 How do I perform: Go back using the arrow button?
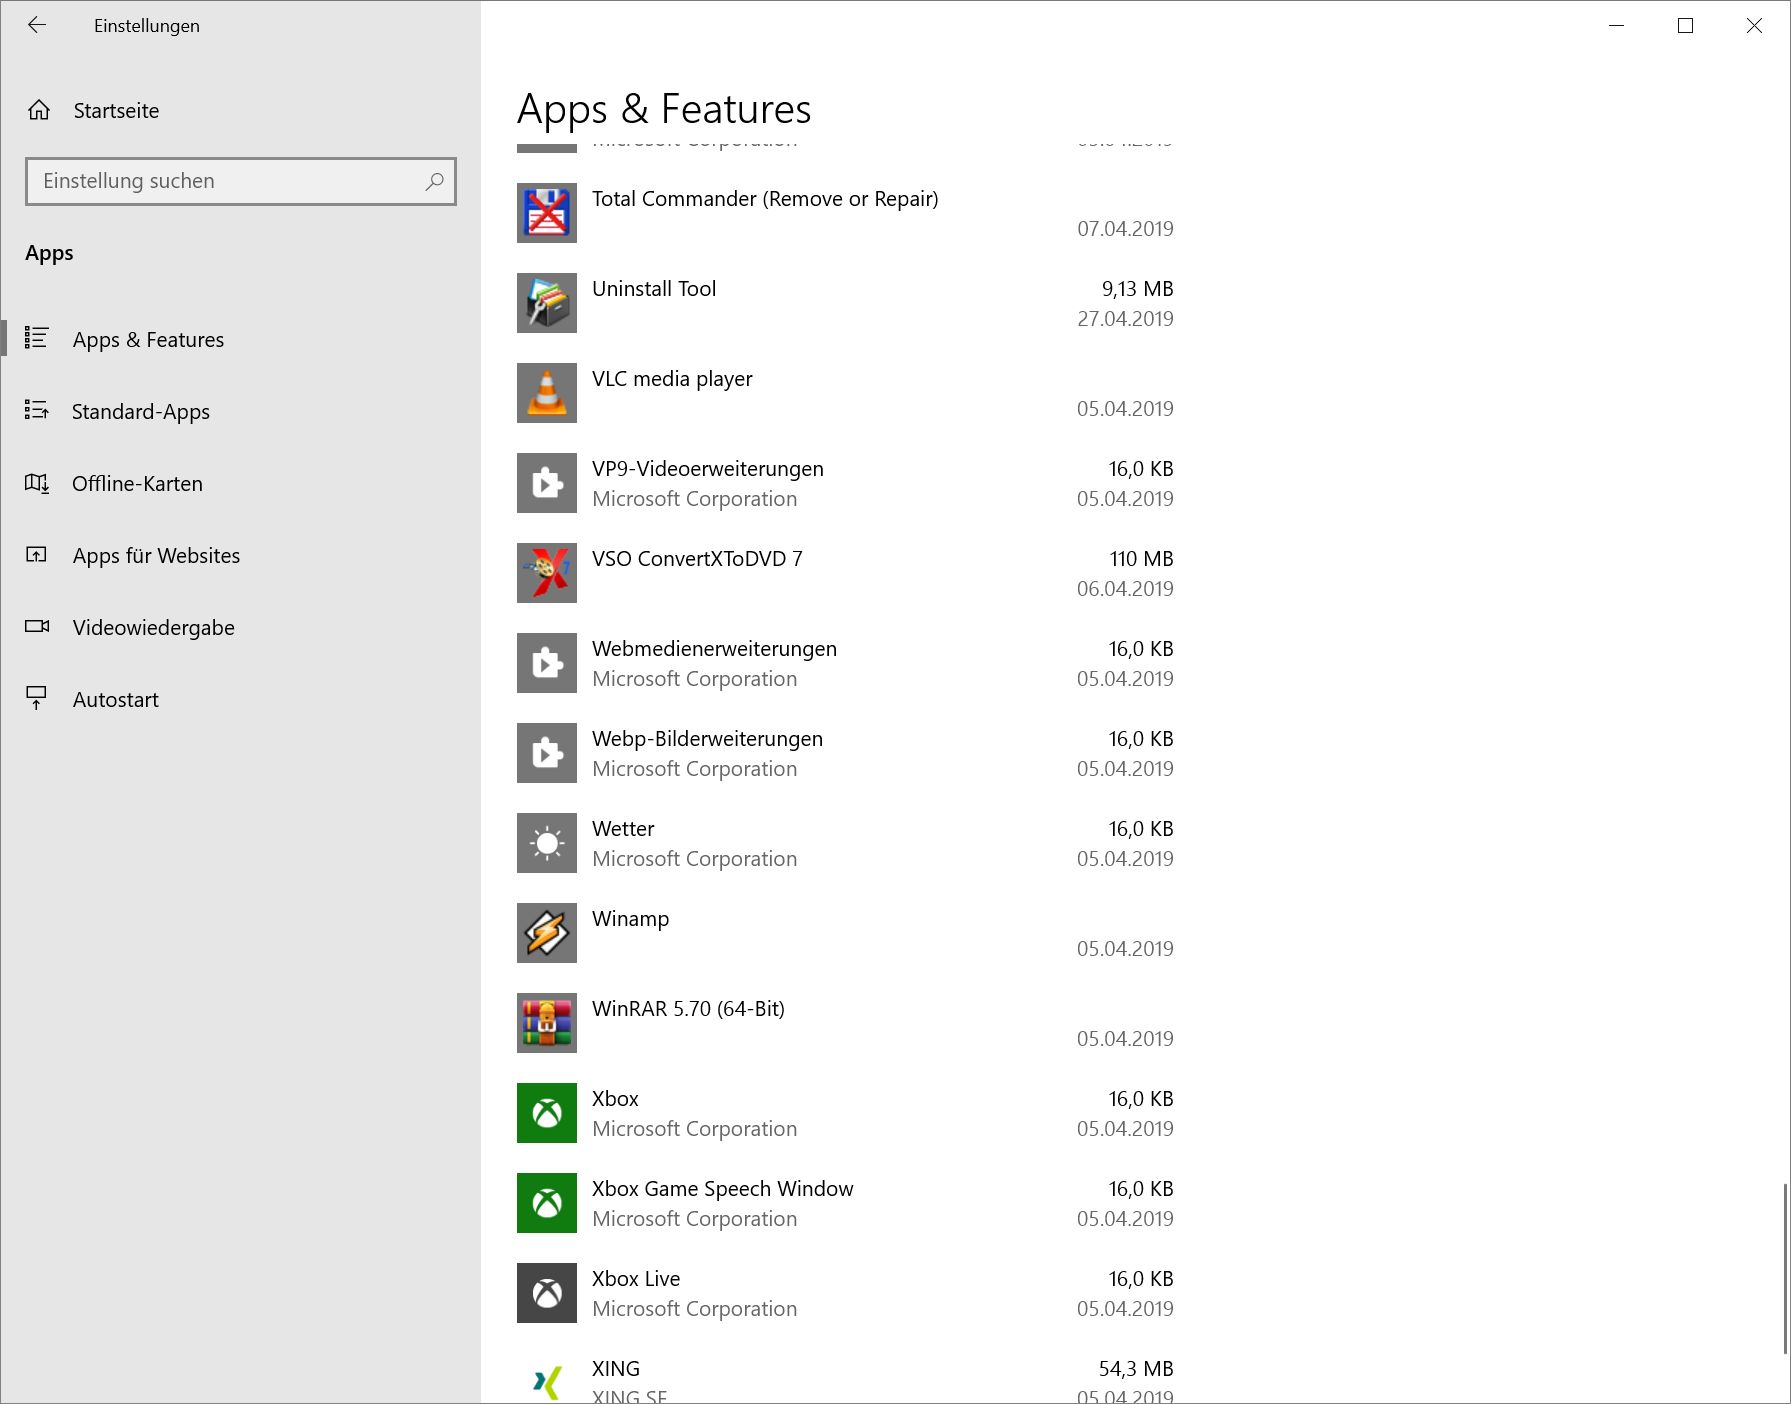tap(37, 26)
